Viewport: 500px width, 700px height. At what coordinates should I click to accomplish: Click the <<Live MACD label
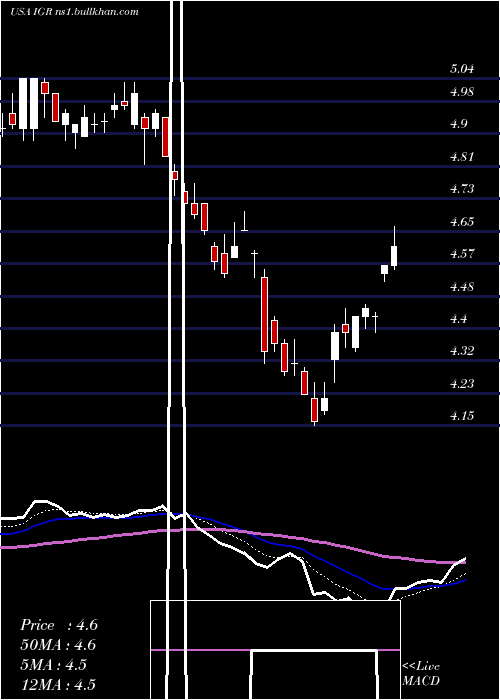pyautogui.click(x=421, y=674)
